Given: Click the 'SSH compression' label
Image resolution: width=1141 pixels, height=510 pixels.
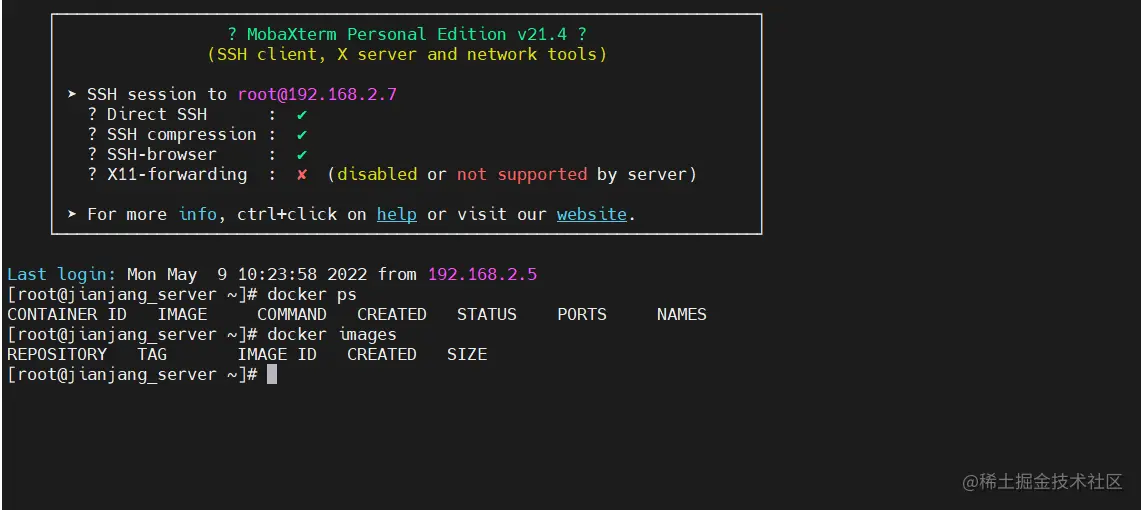Looking at the screenshot, I should click(x=181, y=135).
